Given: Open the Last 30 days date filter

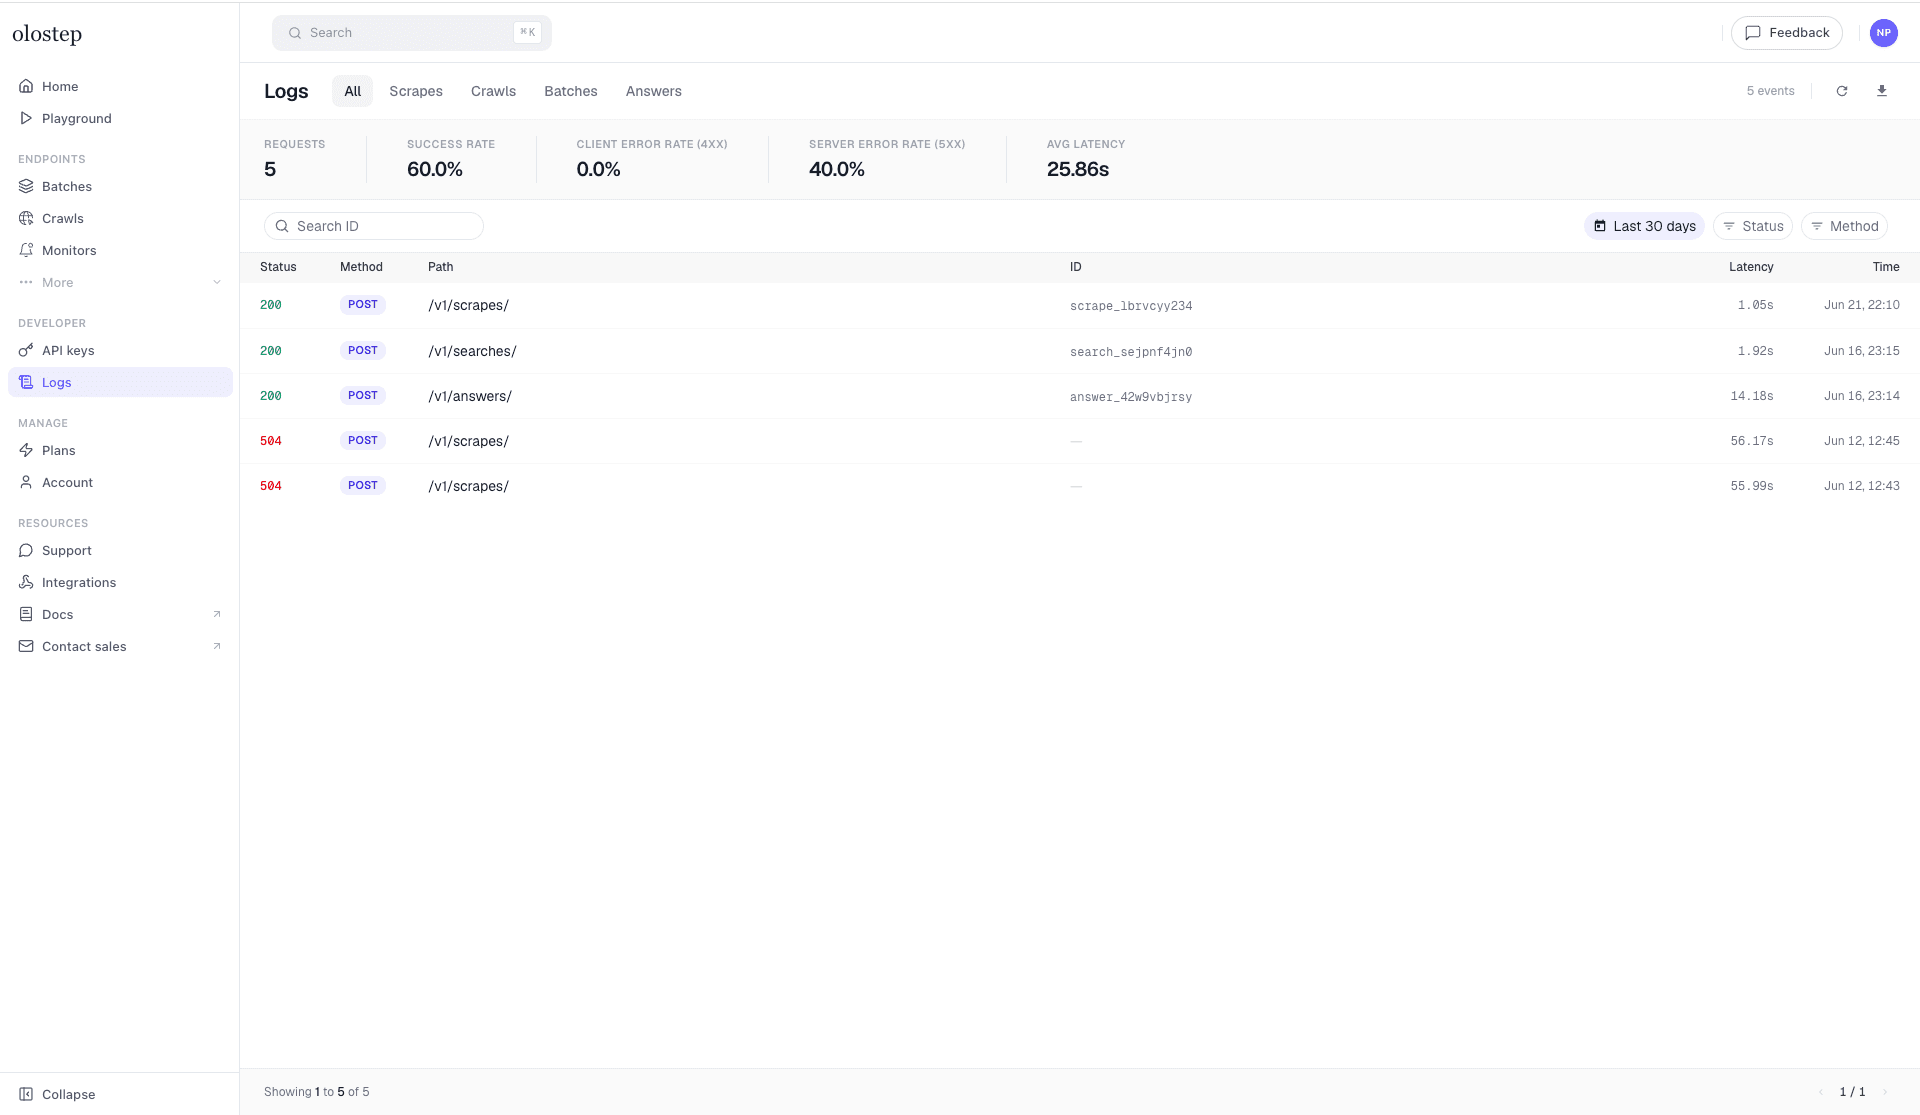Looking at the screenshot, I should click(x=1645, y=226).
